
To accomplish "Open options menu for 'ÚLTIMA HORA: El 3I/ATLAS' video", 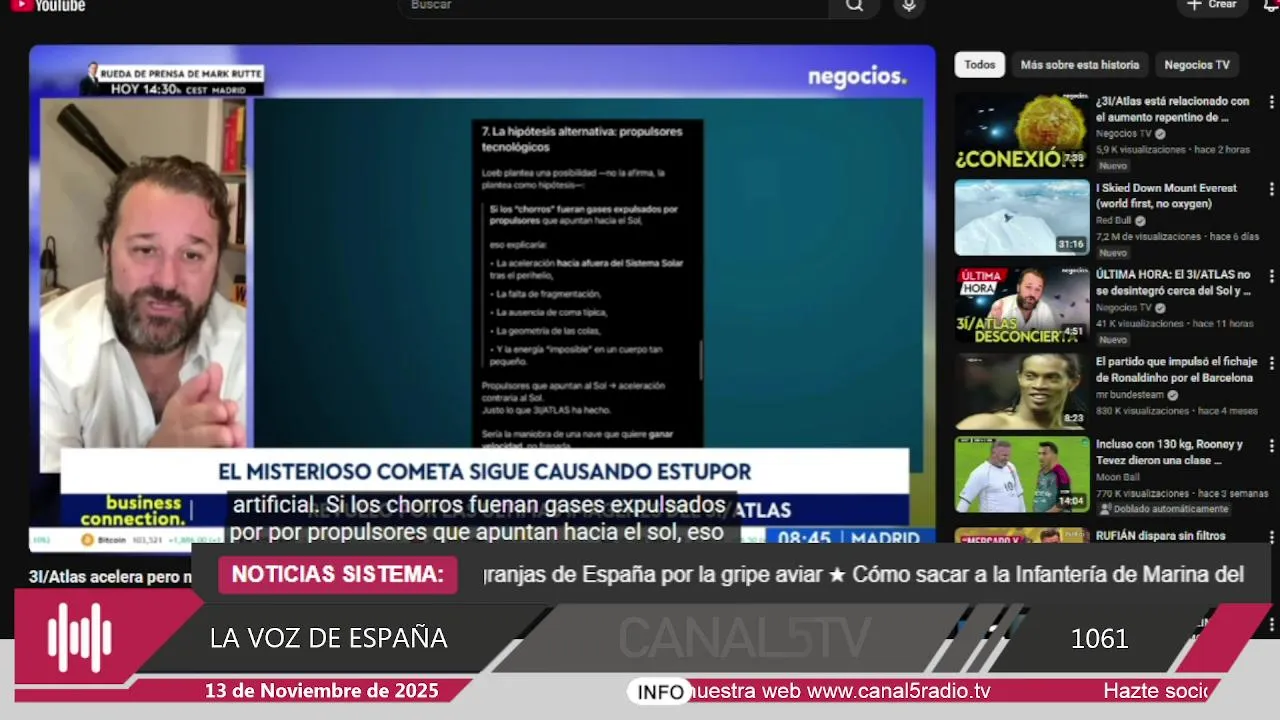I will pos(1271,276).
